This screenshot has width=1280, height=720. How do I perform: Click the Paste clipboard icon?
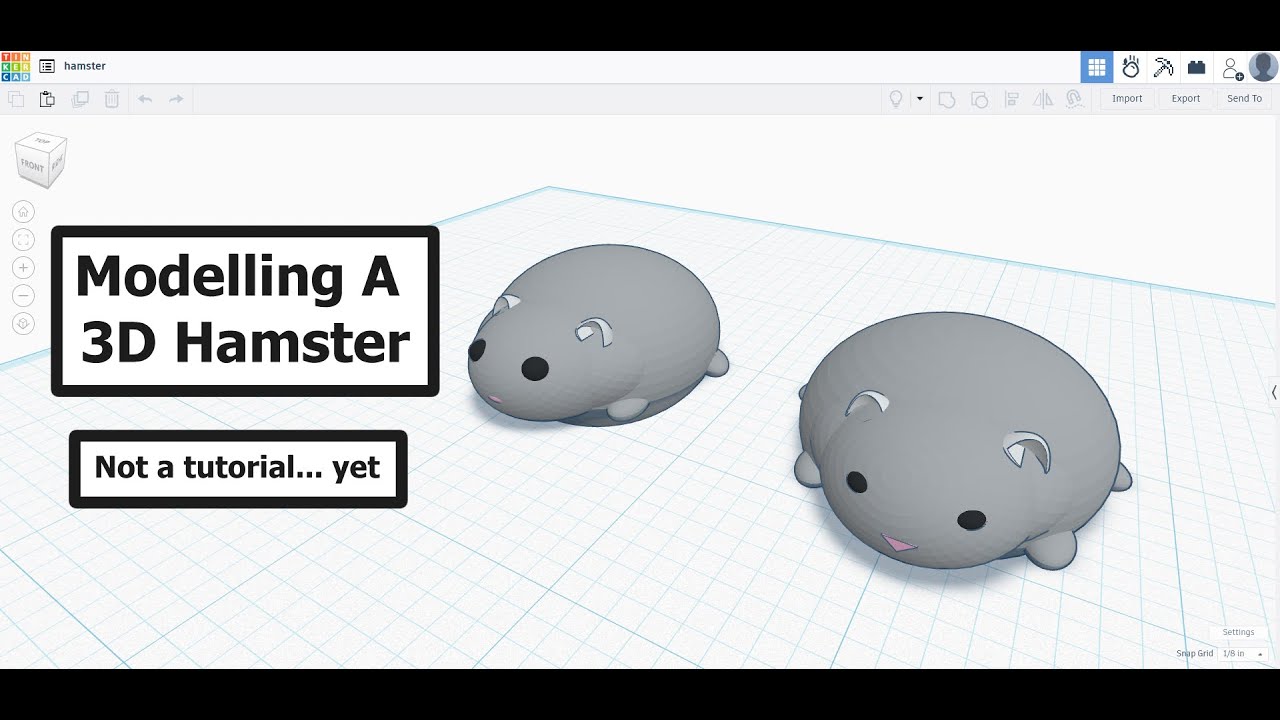tap(47, 99)
